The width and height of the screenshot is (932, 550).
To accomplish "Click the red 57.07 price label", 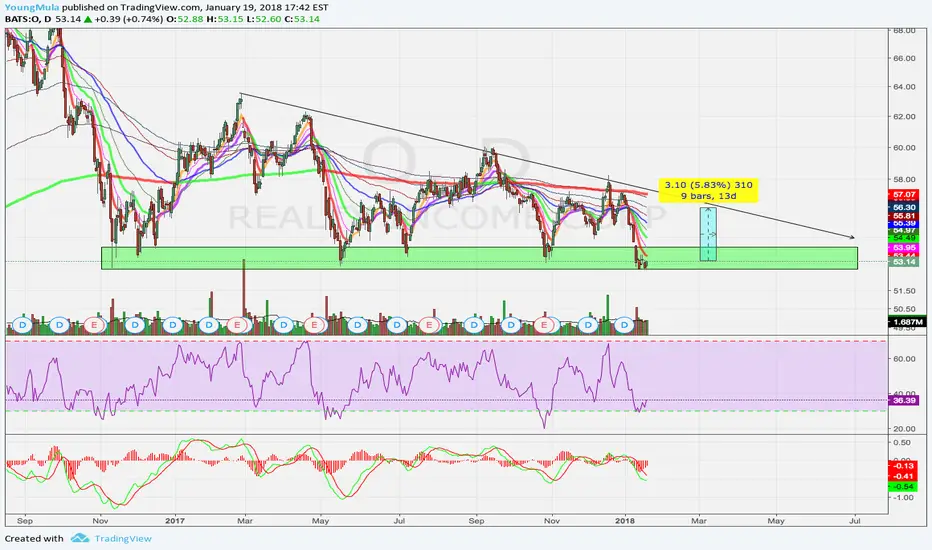I will [x=903, y=194].
